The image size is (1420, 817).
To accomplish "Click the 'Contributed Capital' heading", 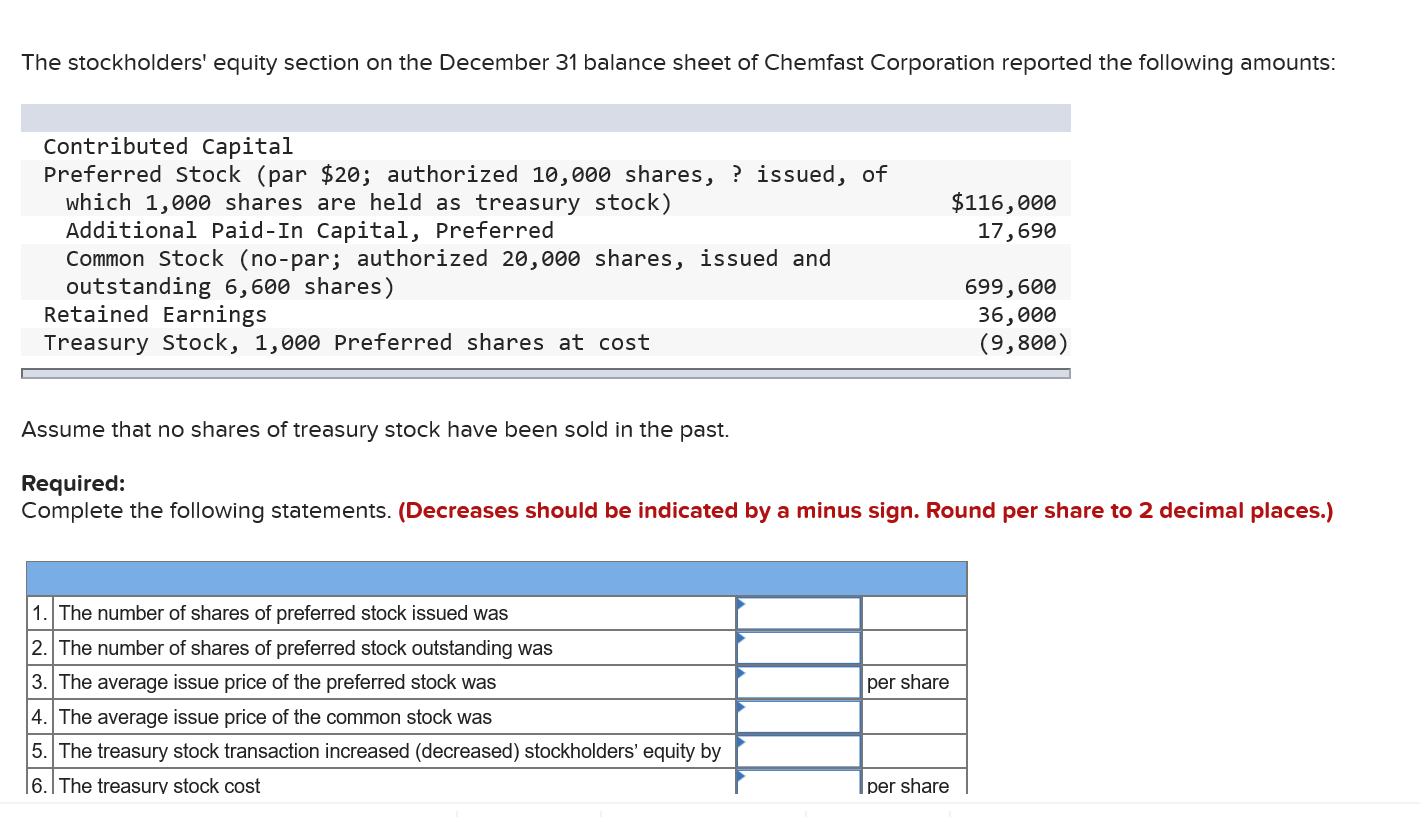I will point(168,147).
